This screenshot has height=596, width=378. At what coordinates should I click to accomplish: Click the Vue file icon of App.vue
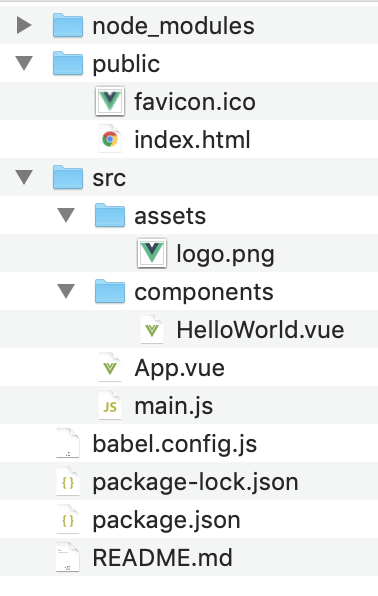pos(110,367)
